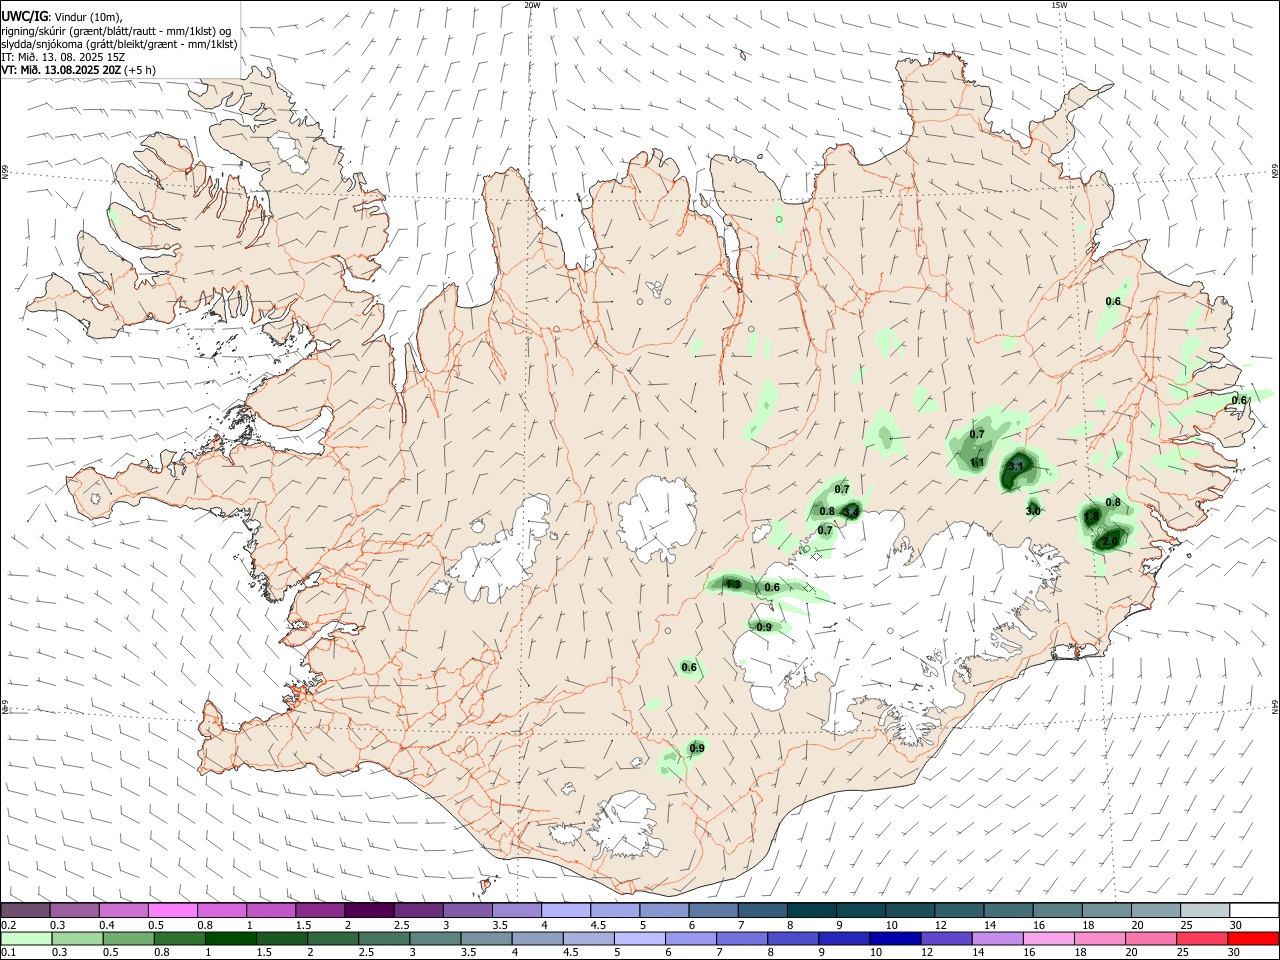Viewport: 1280px width, 960px height.
Task: Click the 1.1 rainfall value on the map
Action: [977, 463]
